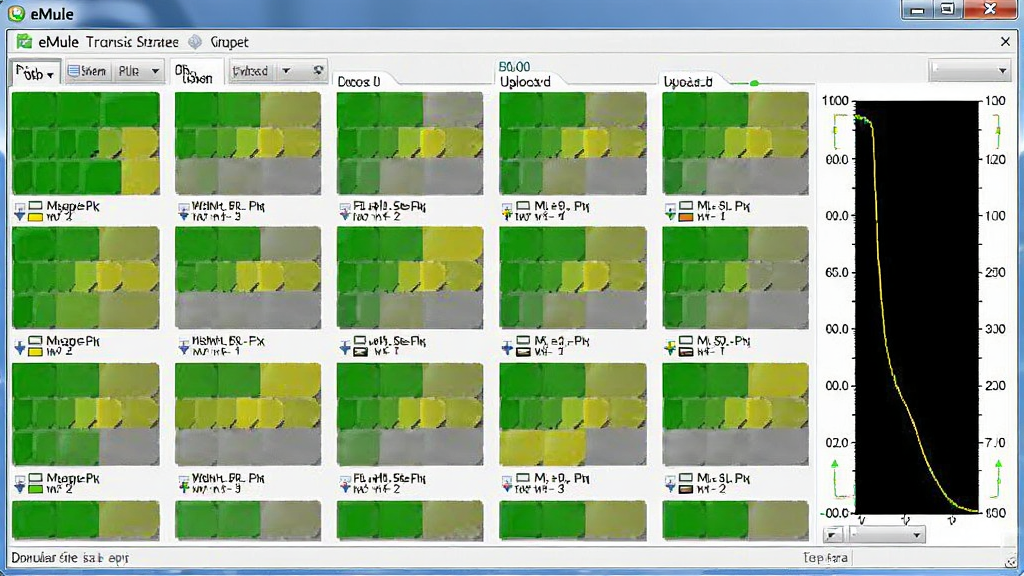
Task: Click the 'Tep fara' status bar entry
Action: pyautogui.click(x=825, y=558)
